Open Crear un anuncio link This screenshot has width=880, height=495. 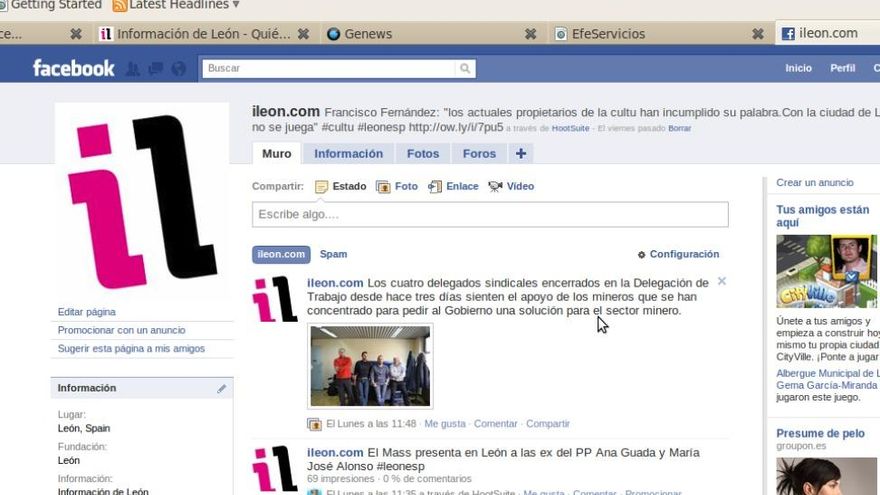coord(814,183)
